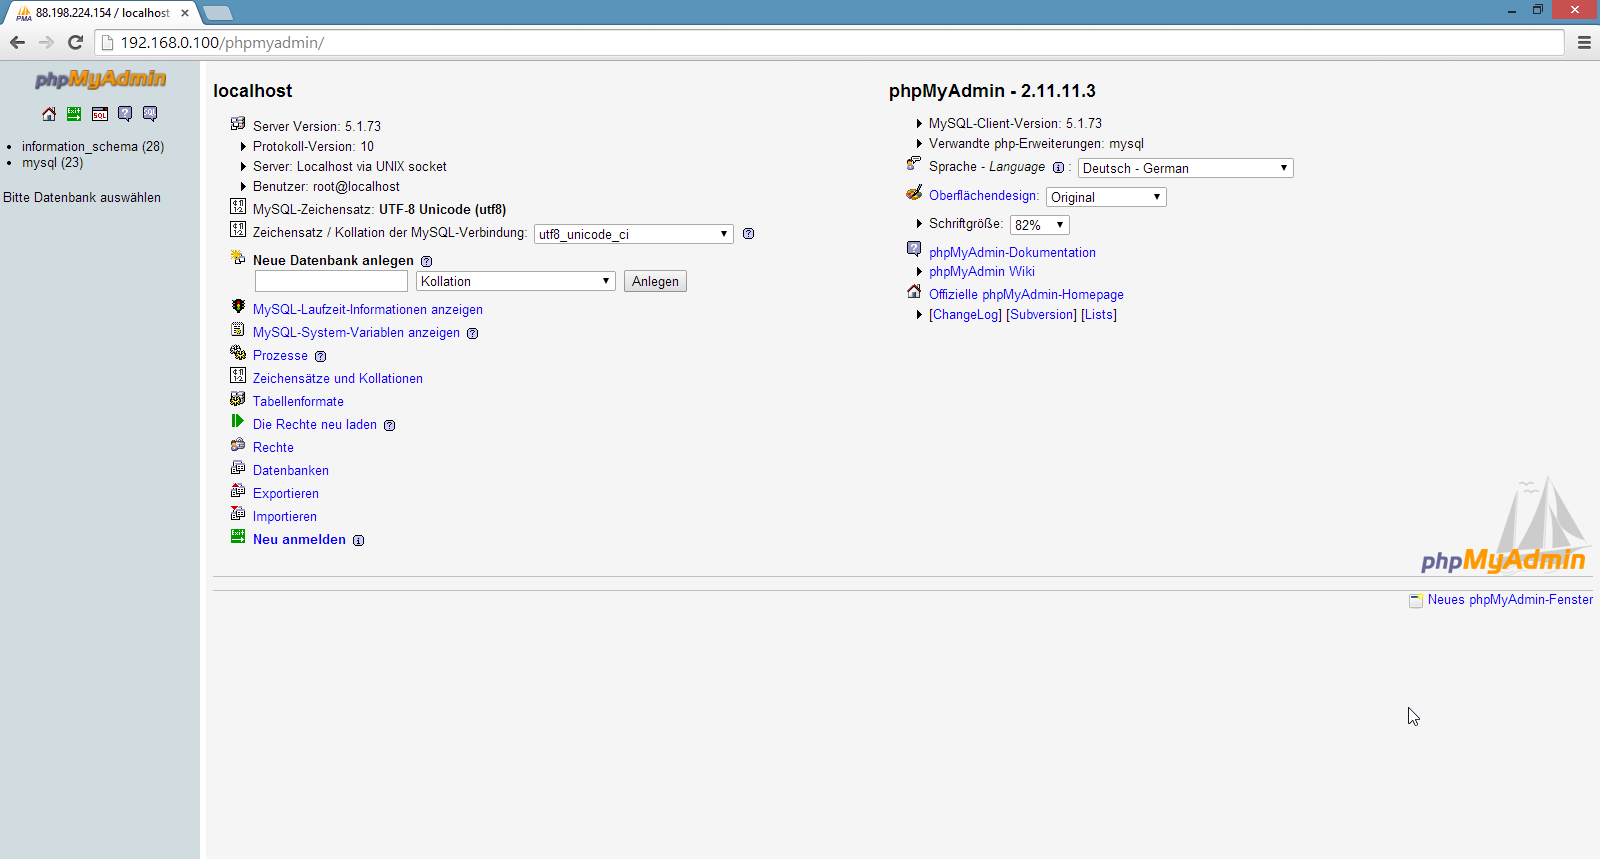
Task: Open the Schriftgröße 82% dropdown
Action: click(x=1040, y=225)
